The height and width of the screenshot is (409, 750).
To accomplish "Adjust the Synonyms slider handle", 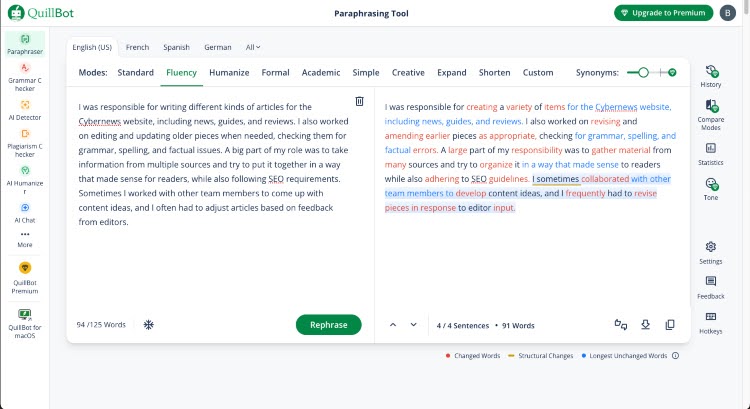I will click(x=643, y=73).
